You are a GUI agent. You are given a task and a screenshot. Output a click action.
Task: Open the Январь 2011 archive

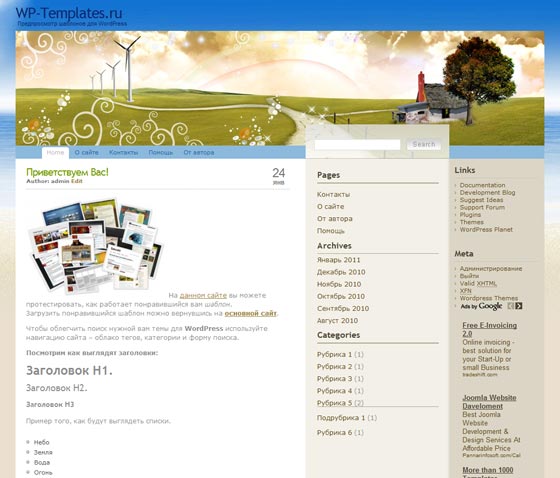[x=339, y=260]
